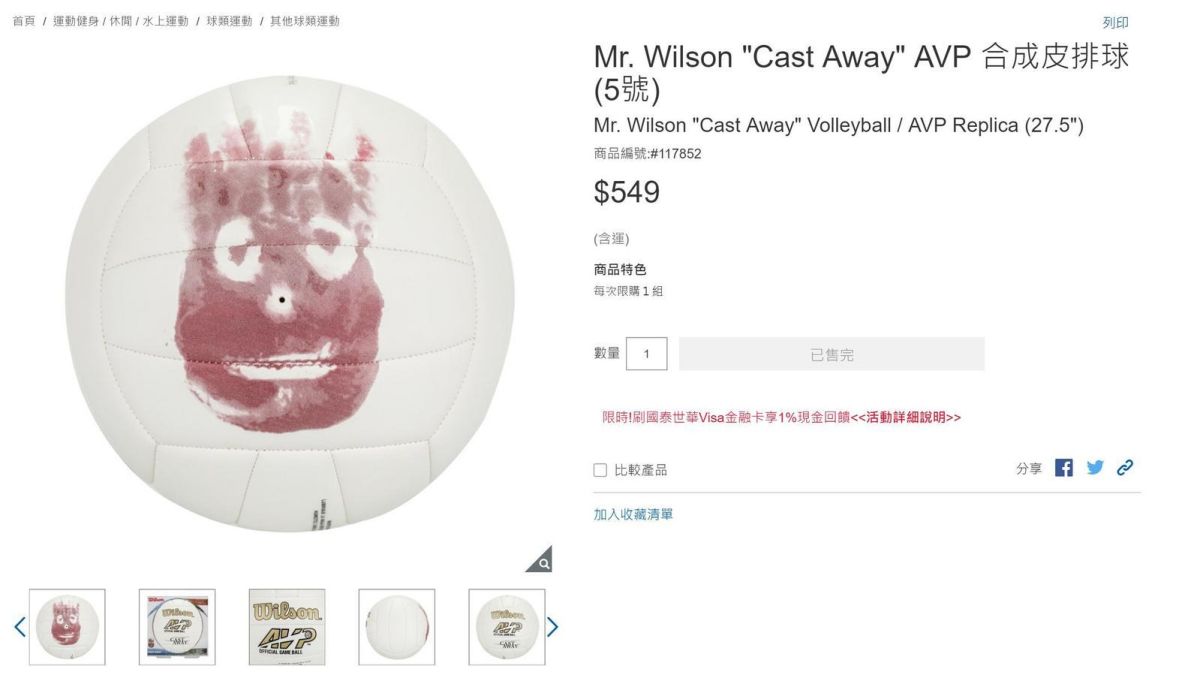The height and width of the screenshot is (681, 1200).
Task: Select the Wilson face volleyball thumbnail
Action: pos(67,627)
